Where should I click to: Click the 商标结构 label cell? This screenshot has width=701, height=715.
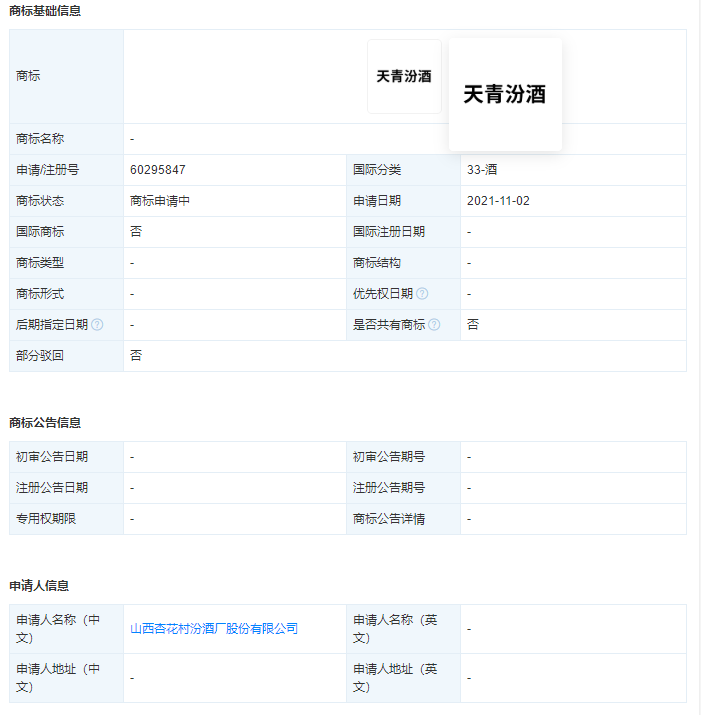404,263
